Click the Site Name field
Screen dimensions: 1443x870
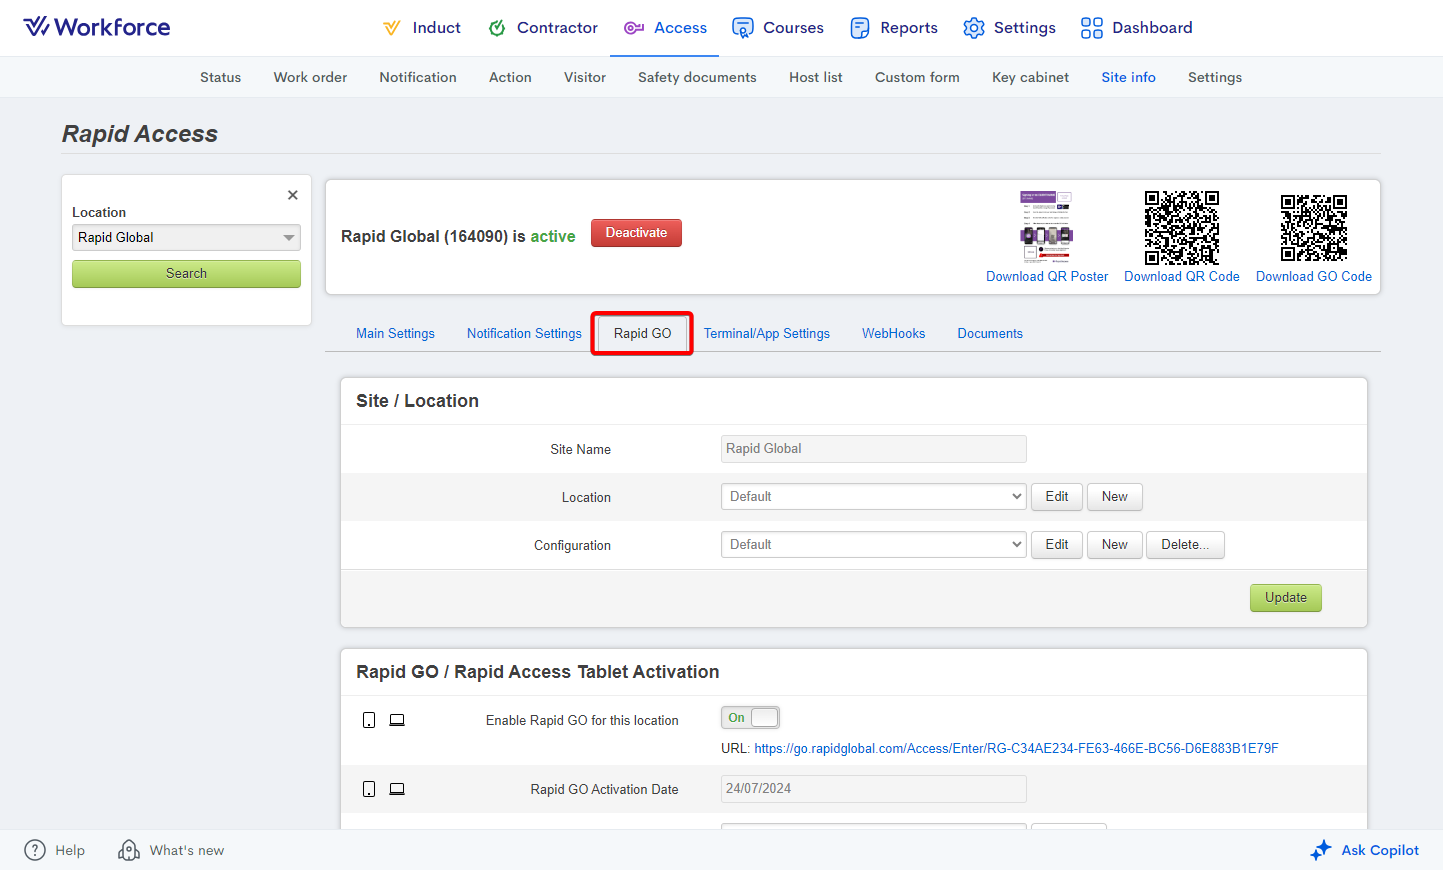pos(874,449)
